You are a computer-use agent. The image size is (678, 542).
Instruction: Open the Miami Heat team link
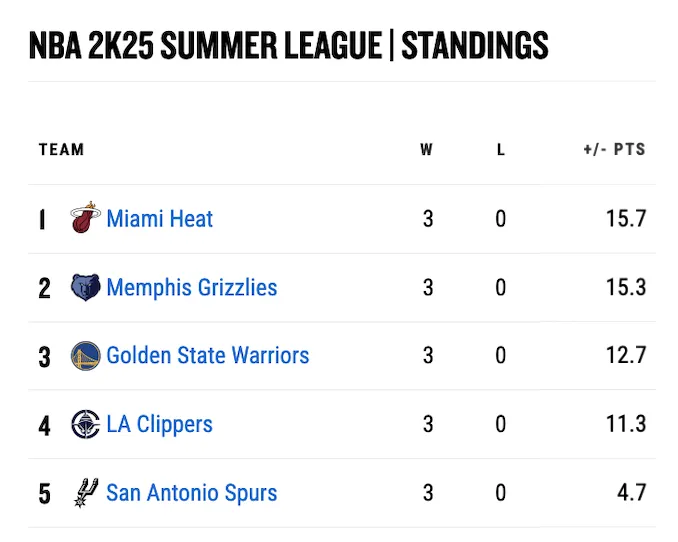click(159, 219)
